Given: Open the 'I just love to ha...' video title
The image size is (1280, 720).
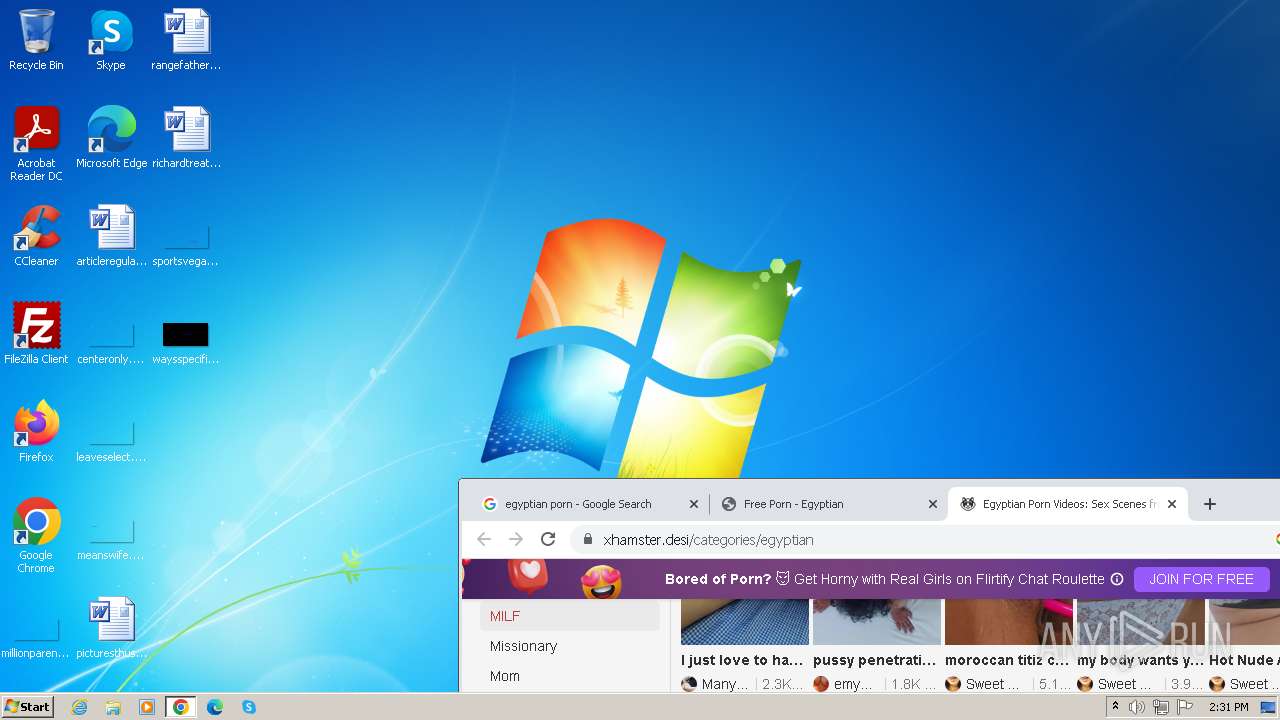Looking at the screenshot, I should [x=742, y=660].
